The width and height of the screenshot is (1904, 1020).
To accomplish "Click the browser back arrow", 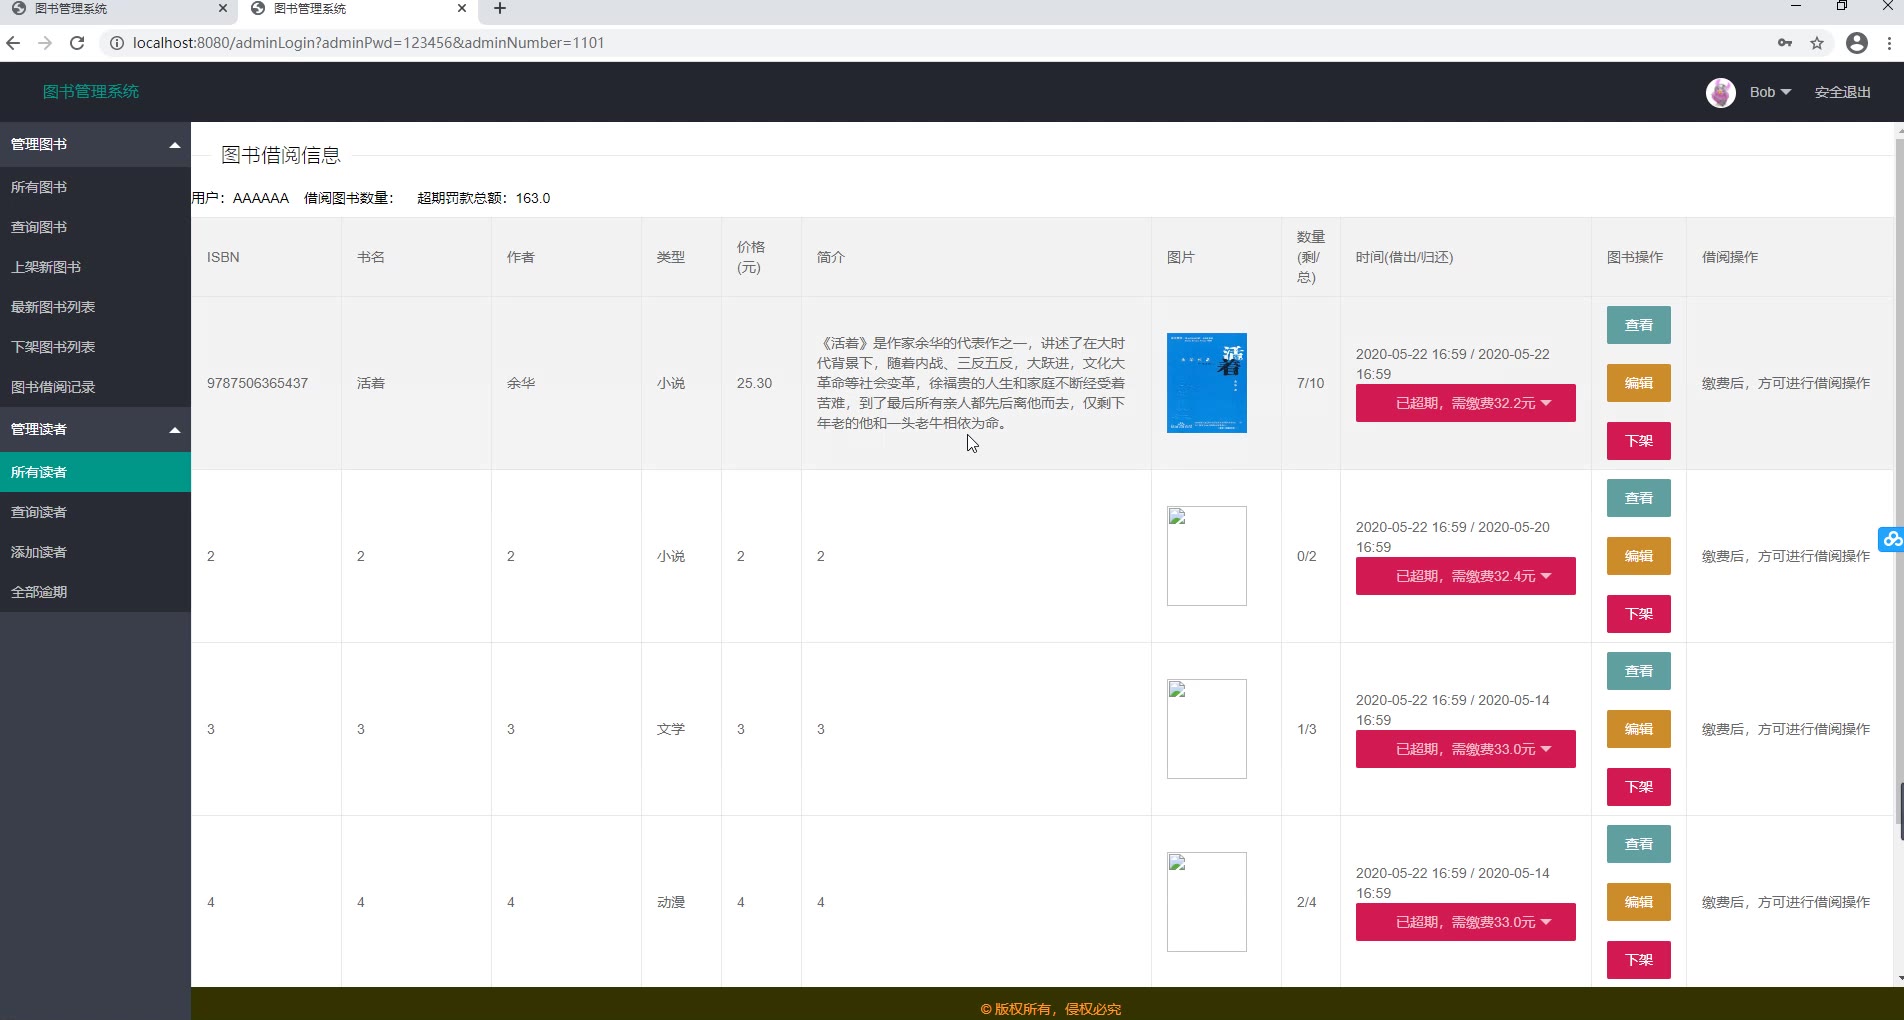I will 13,43.
